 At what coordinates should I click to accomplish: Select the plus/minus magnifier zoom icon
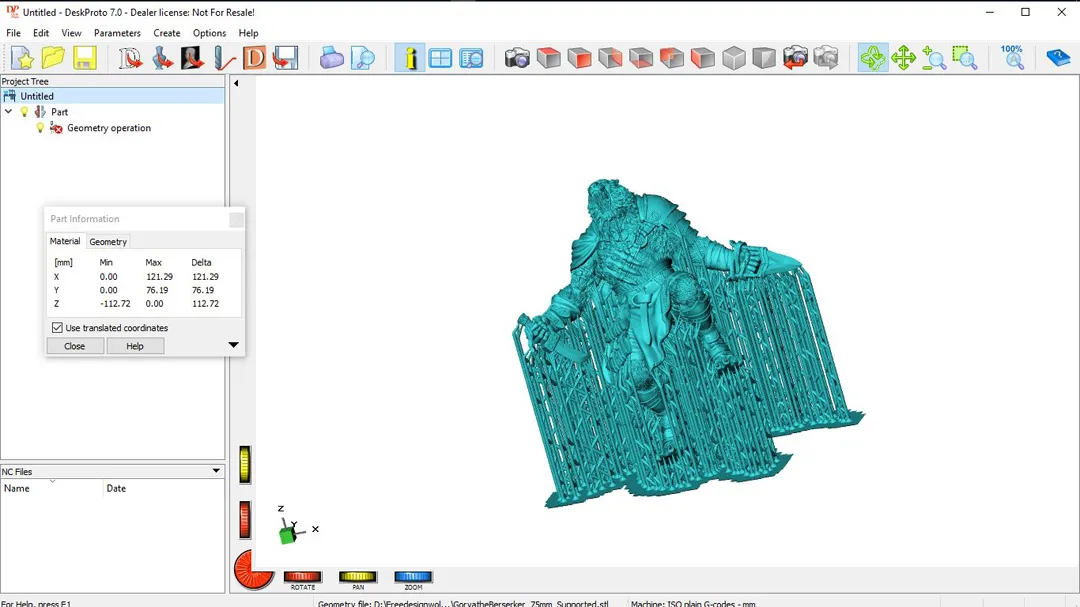[x=934, y=59]
